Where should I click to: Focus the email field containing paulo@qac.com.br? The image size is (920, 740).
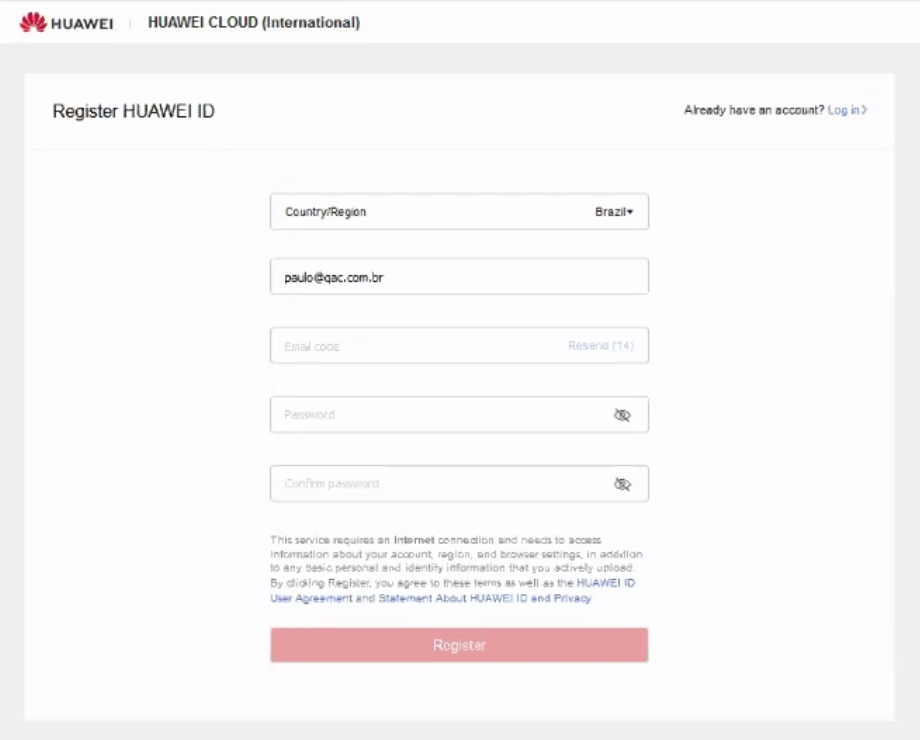point(458,277)
